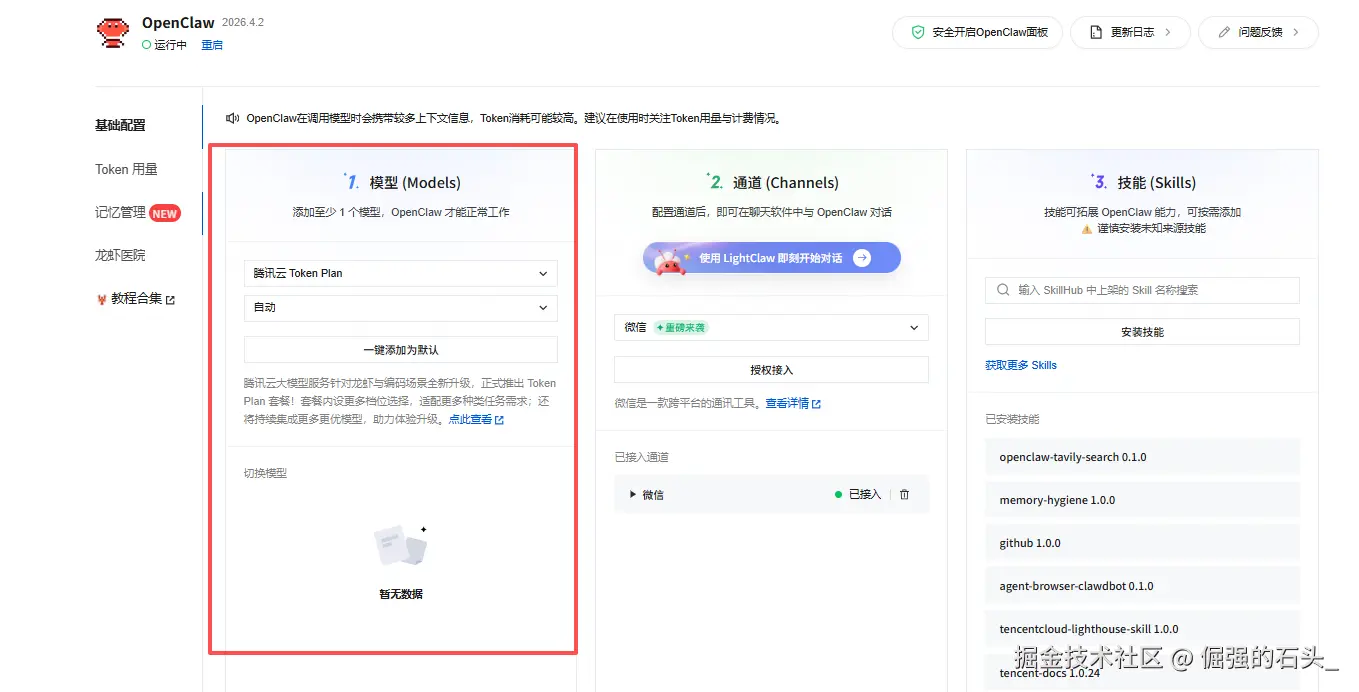
Task: Select the github 1.0.0 skill
Action: (x=1142, y=543)
